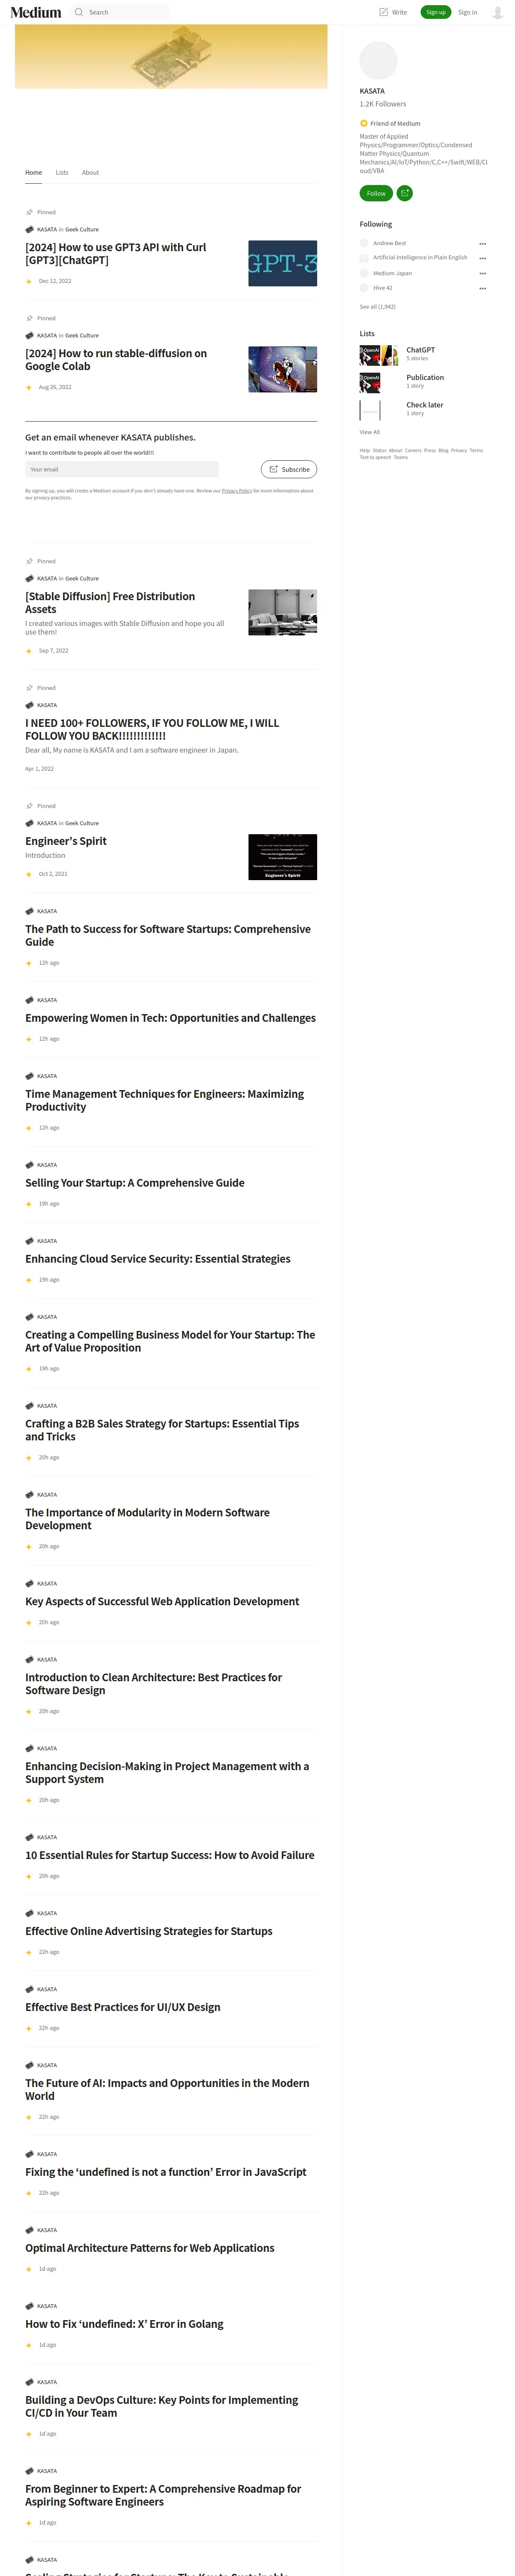Open the GPT-3 story thumbnail
This screenshot has width=515, height=2576.
coord(283,263)
